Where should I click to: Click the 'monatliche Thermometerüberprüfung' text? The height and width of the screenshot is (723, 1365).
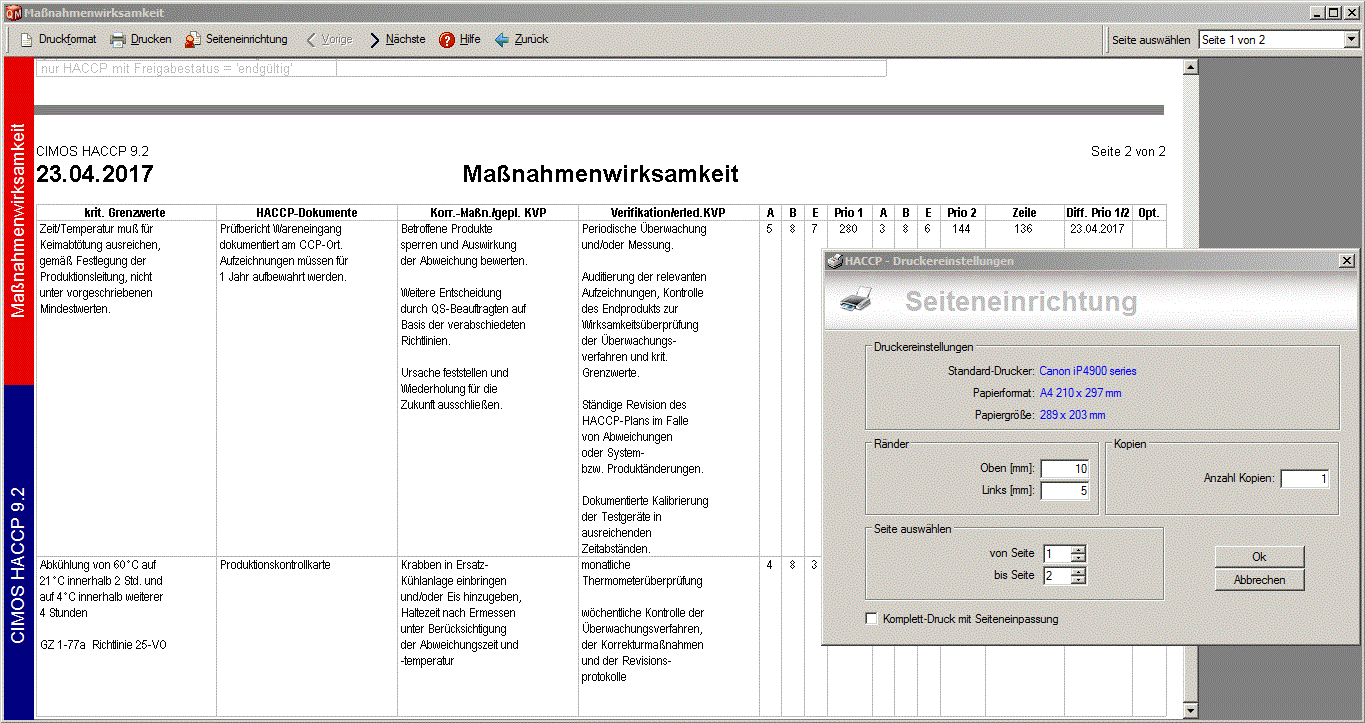click(642, 573)
